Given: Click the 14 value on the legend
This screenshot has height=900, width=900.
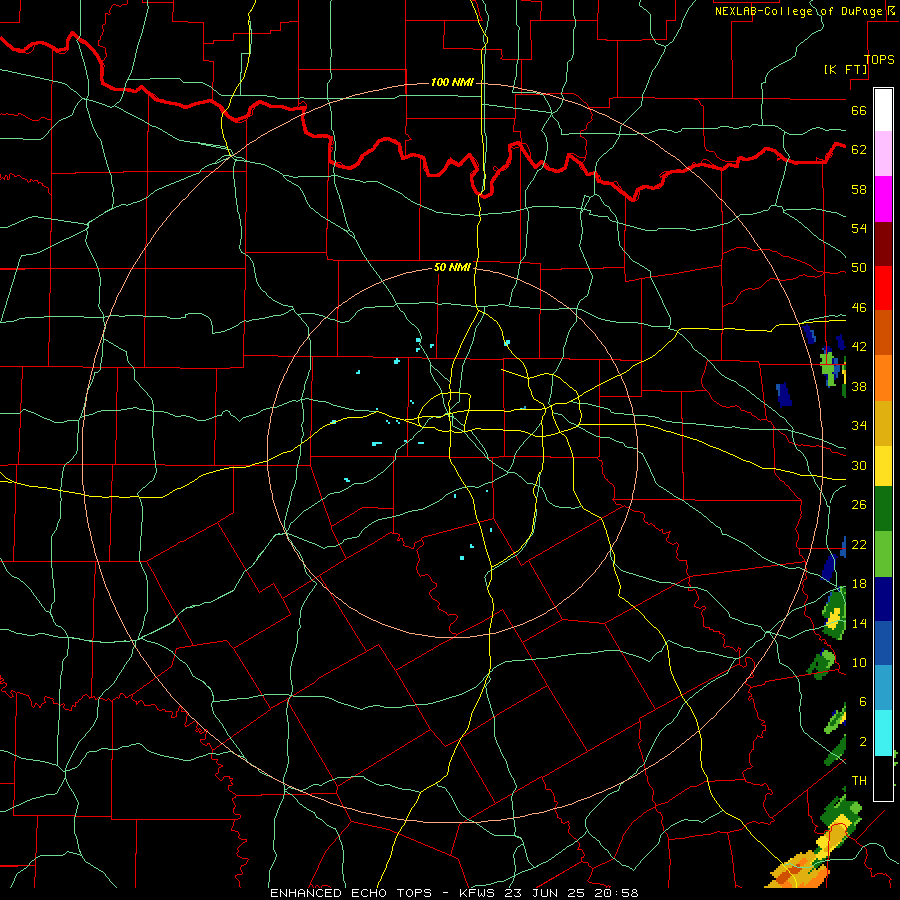Looking at the screenshot, I should 859,623.
